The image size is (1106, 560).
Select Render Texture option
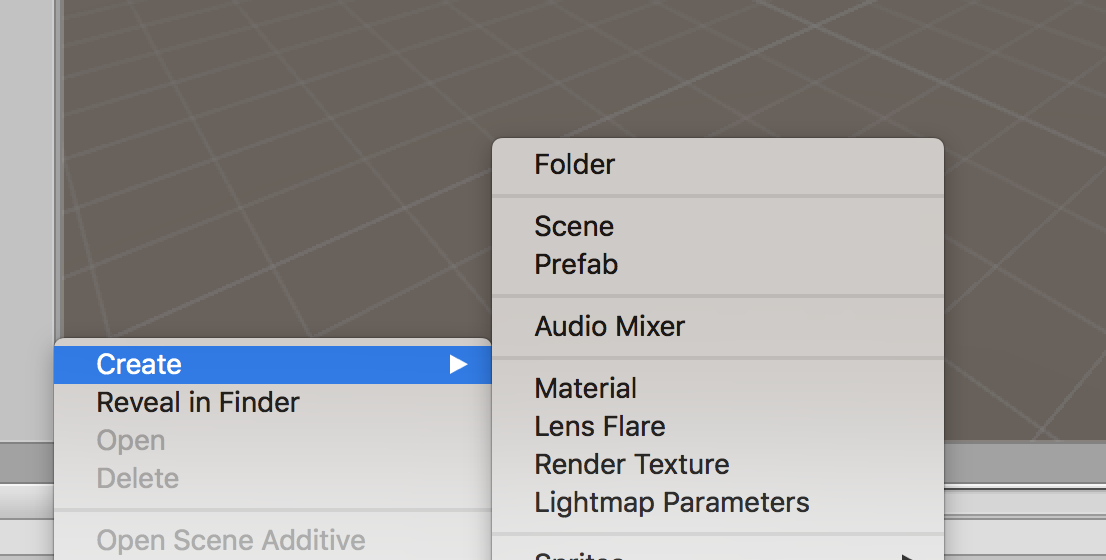[x=632, y=465]
